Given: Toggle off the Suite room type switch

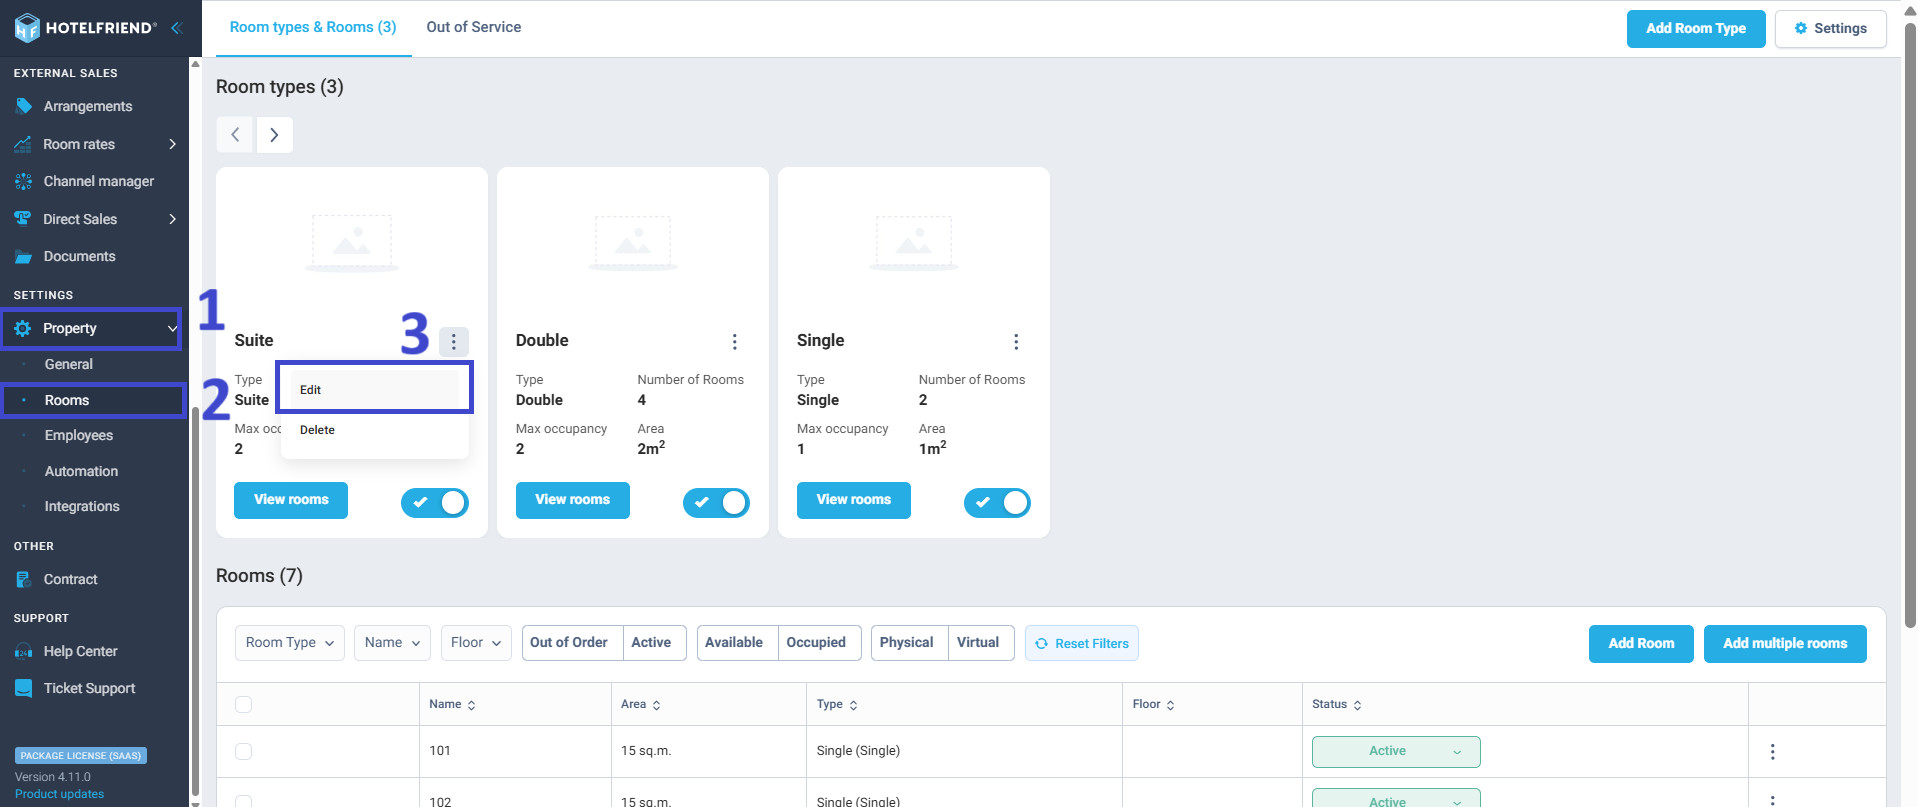Looking at the screenshot, I should coord(435,502).
